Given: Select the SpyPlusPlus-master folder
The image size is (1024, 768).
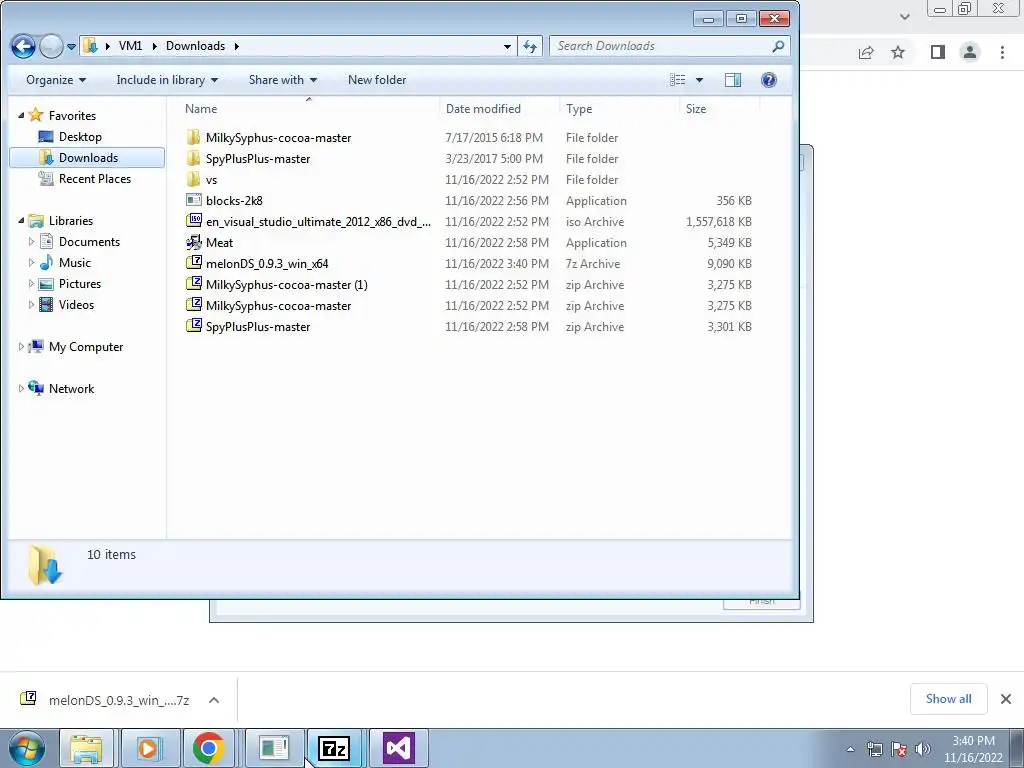Looking at the screenshot, I should point(257,159).
